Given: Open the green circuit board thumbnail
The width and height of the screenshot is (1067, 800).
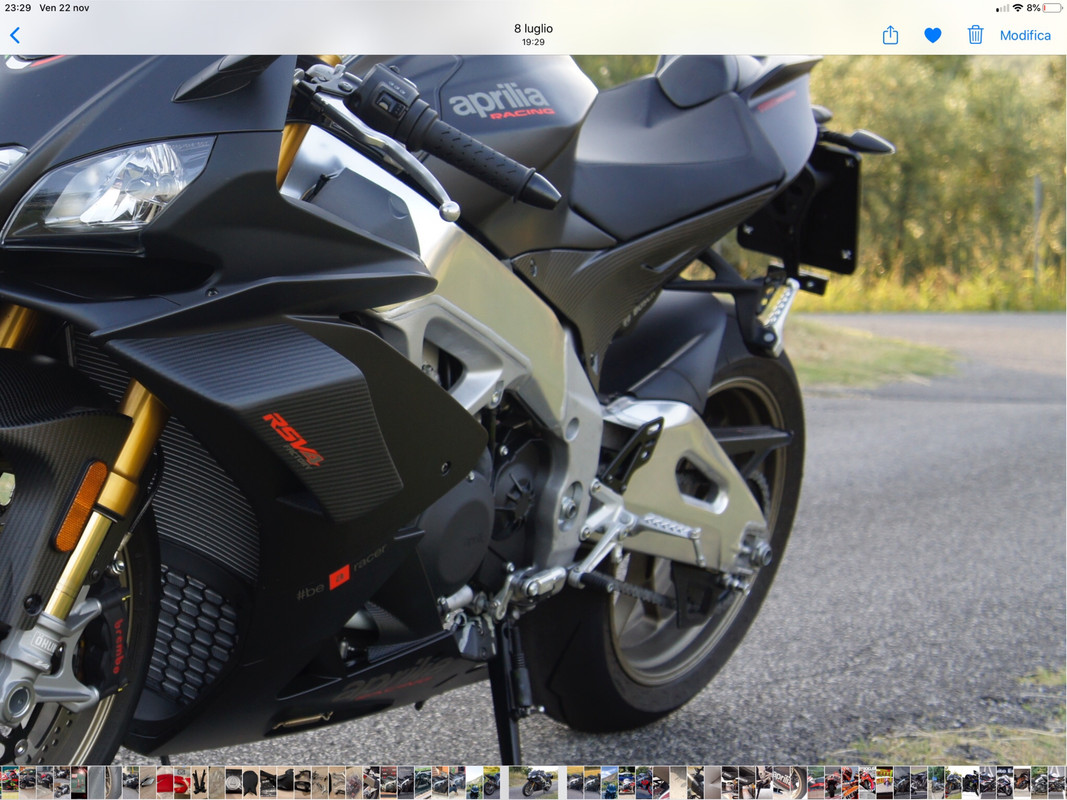Looking at the screenshot, I should tap(79, 782).
